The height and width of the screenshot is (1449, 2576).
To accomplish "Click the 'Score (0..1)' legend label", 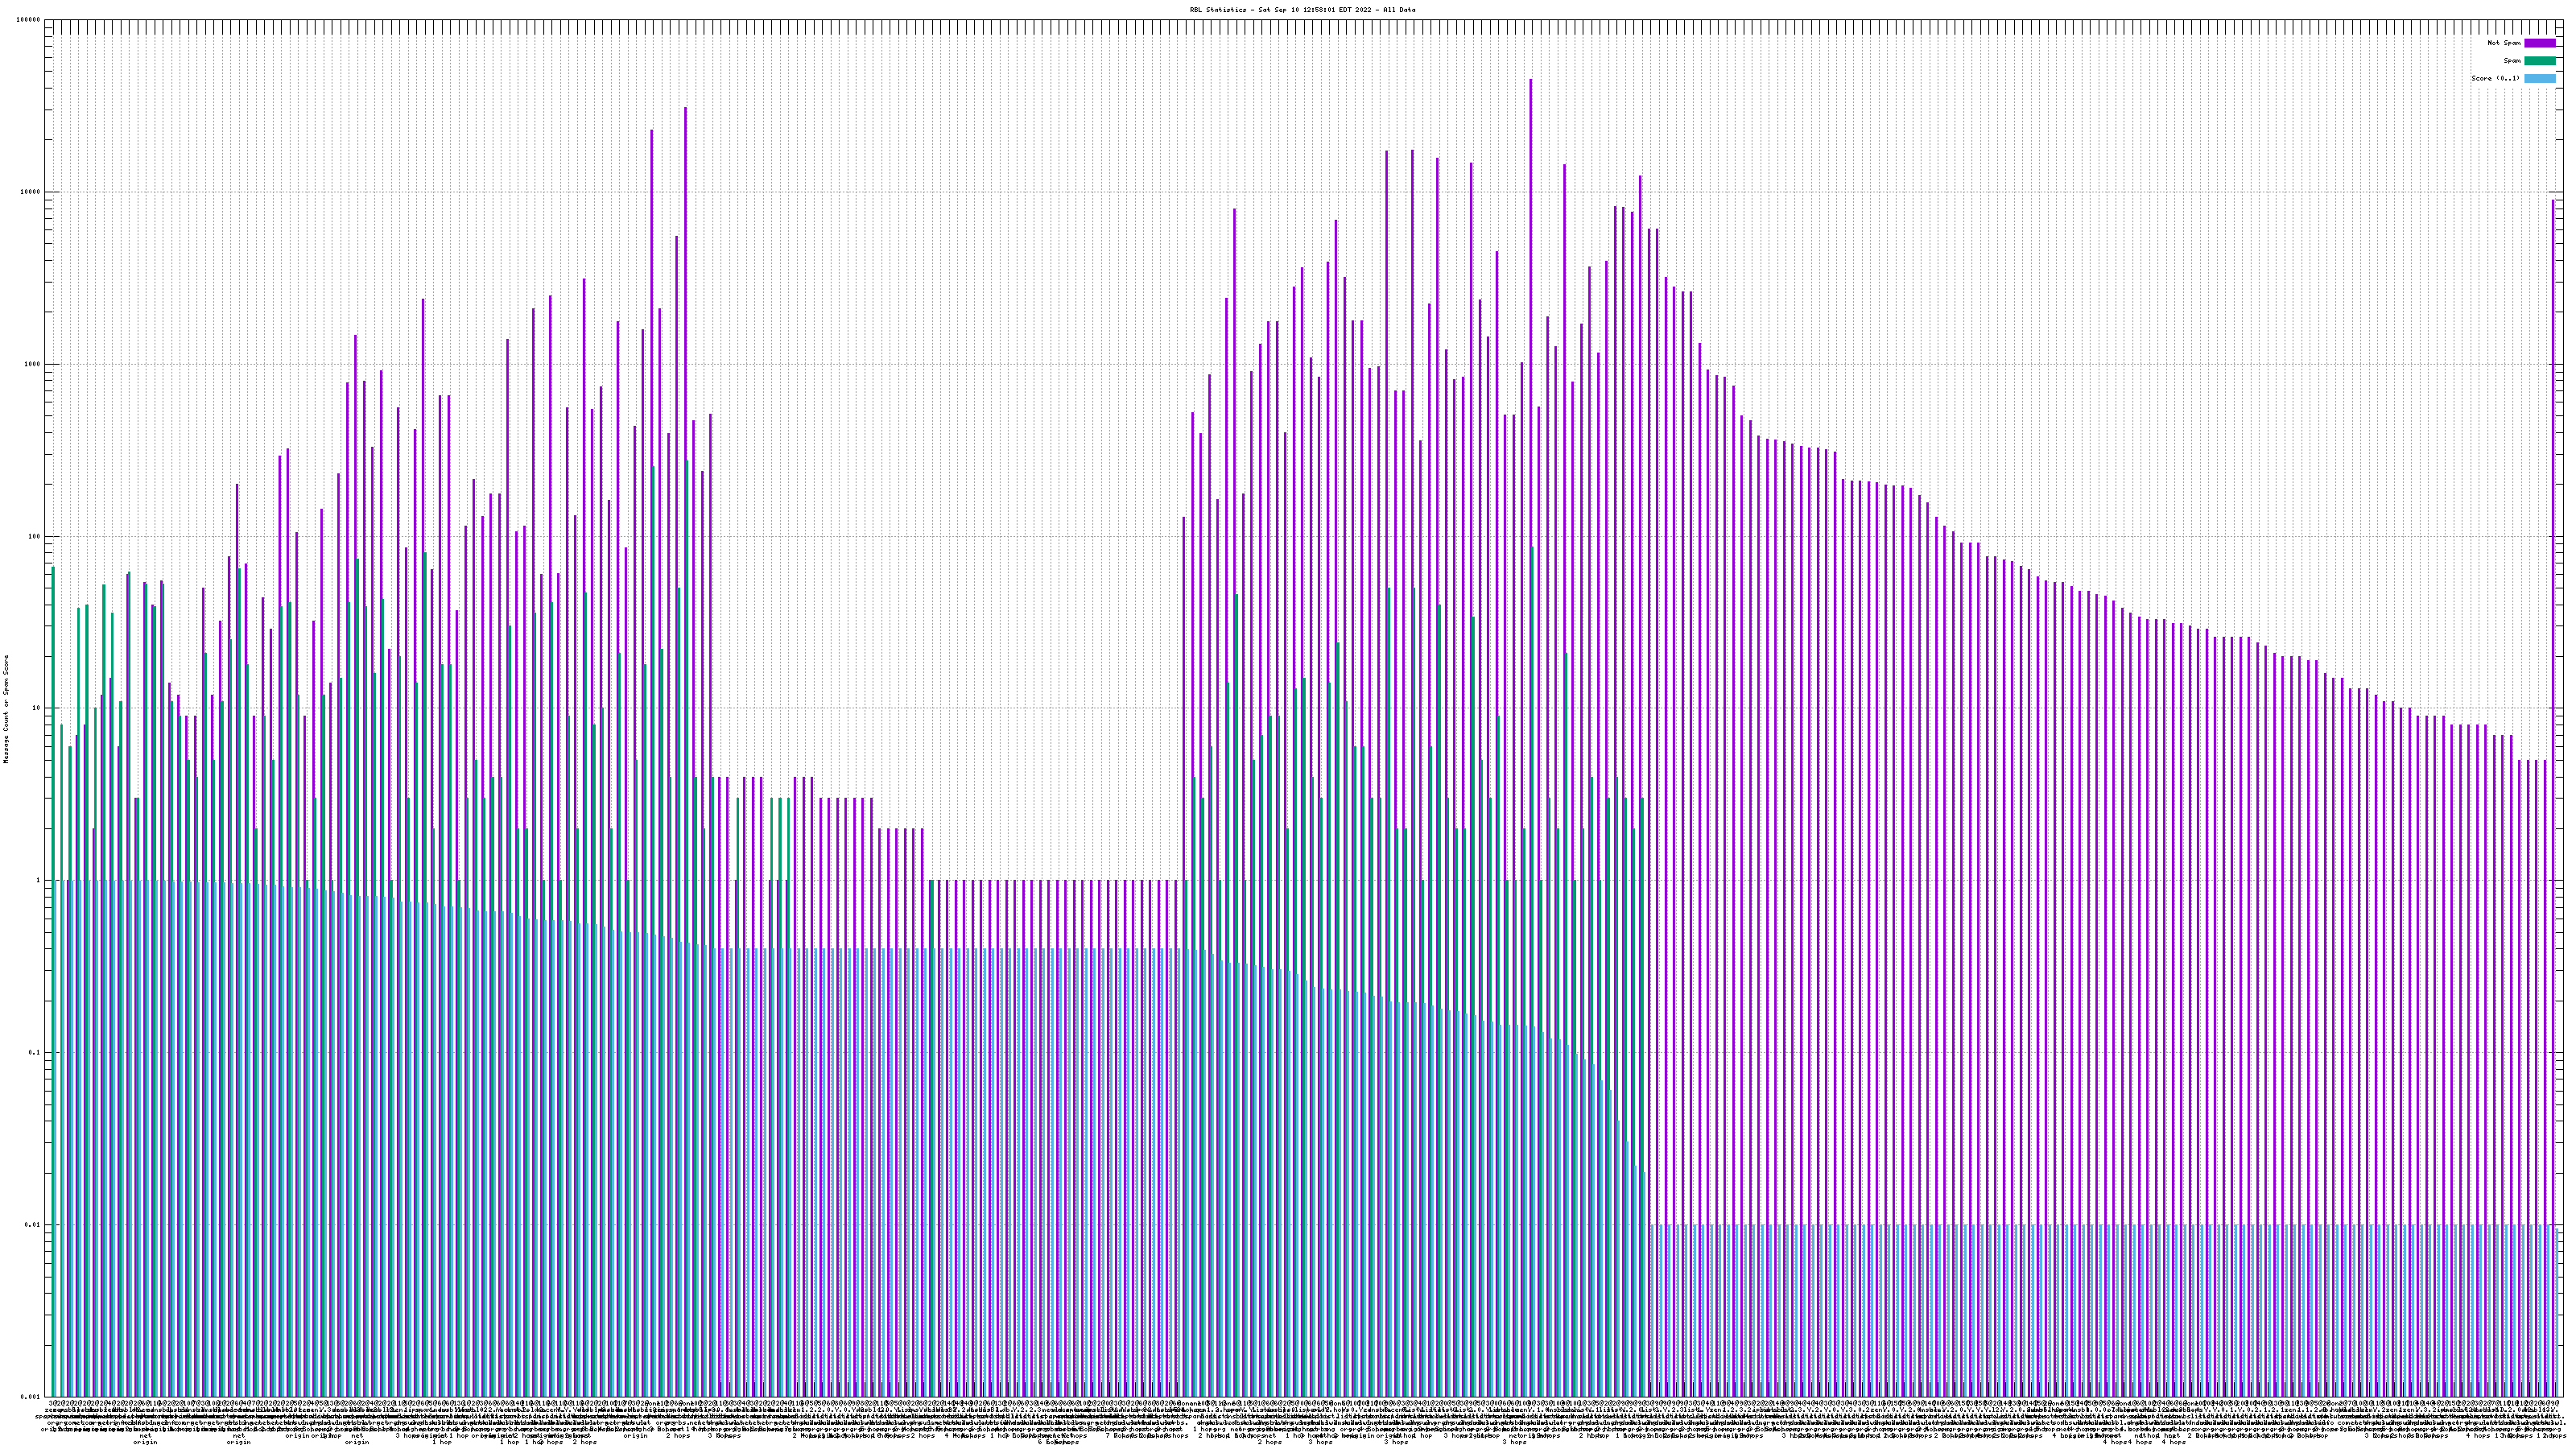I will click(2495, 78).
